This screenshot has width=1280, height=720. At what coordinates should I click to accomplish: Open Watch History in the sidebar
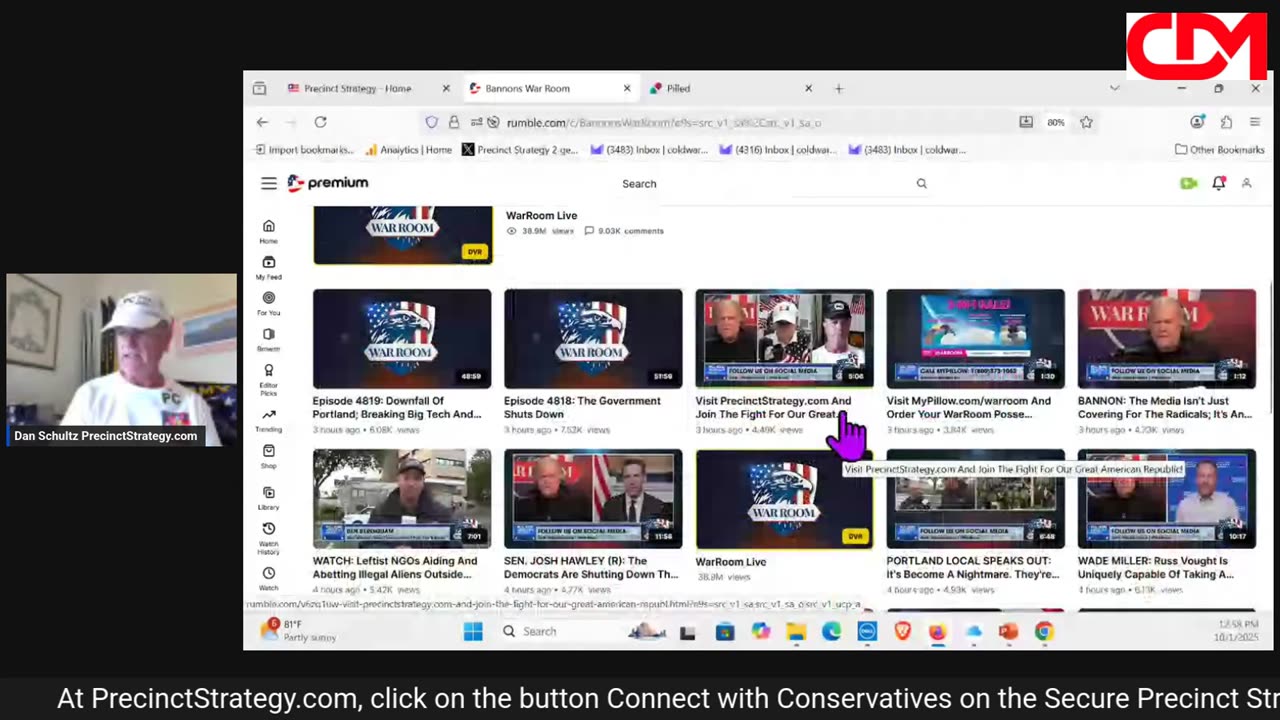(269, 538)
